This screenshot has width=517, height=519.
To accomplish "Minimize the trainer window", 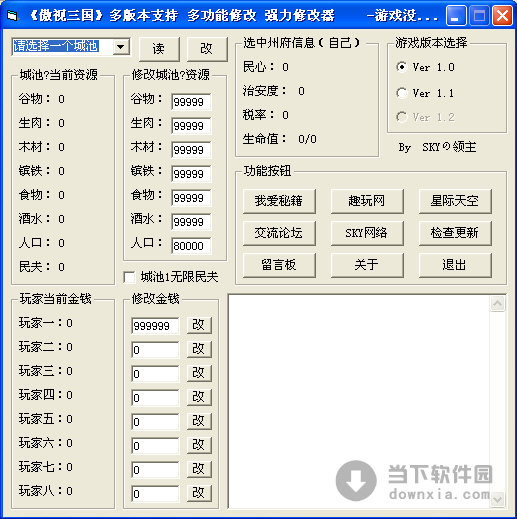I will [455, 16].
